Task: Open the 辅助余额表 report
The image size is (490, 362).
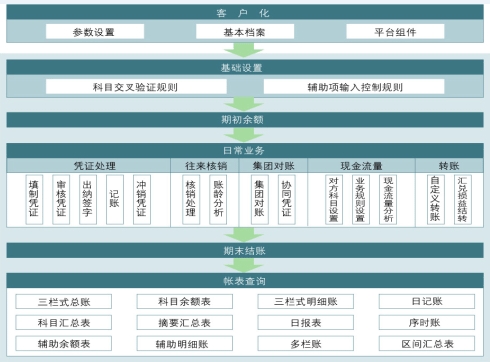Action: [x=64, y=343]
